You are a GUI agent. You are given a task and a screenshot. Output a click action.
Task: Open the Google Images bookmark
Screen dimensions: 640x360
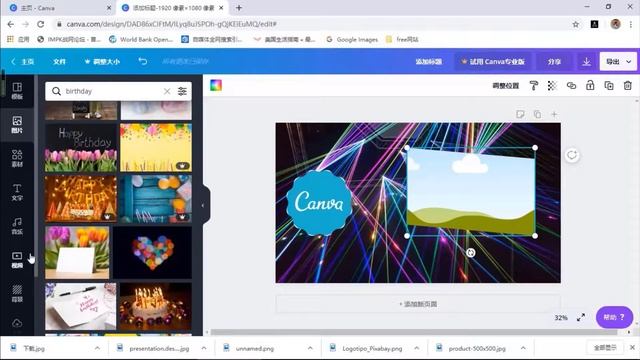pyautogui.click(x=352, y=39)
